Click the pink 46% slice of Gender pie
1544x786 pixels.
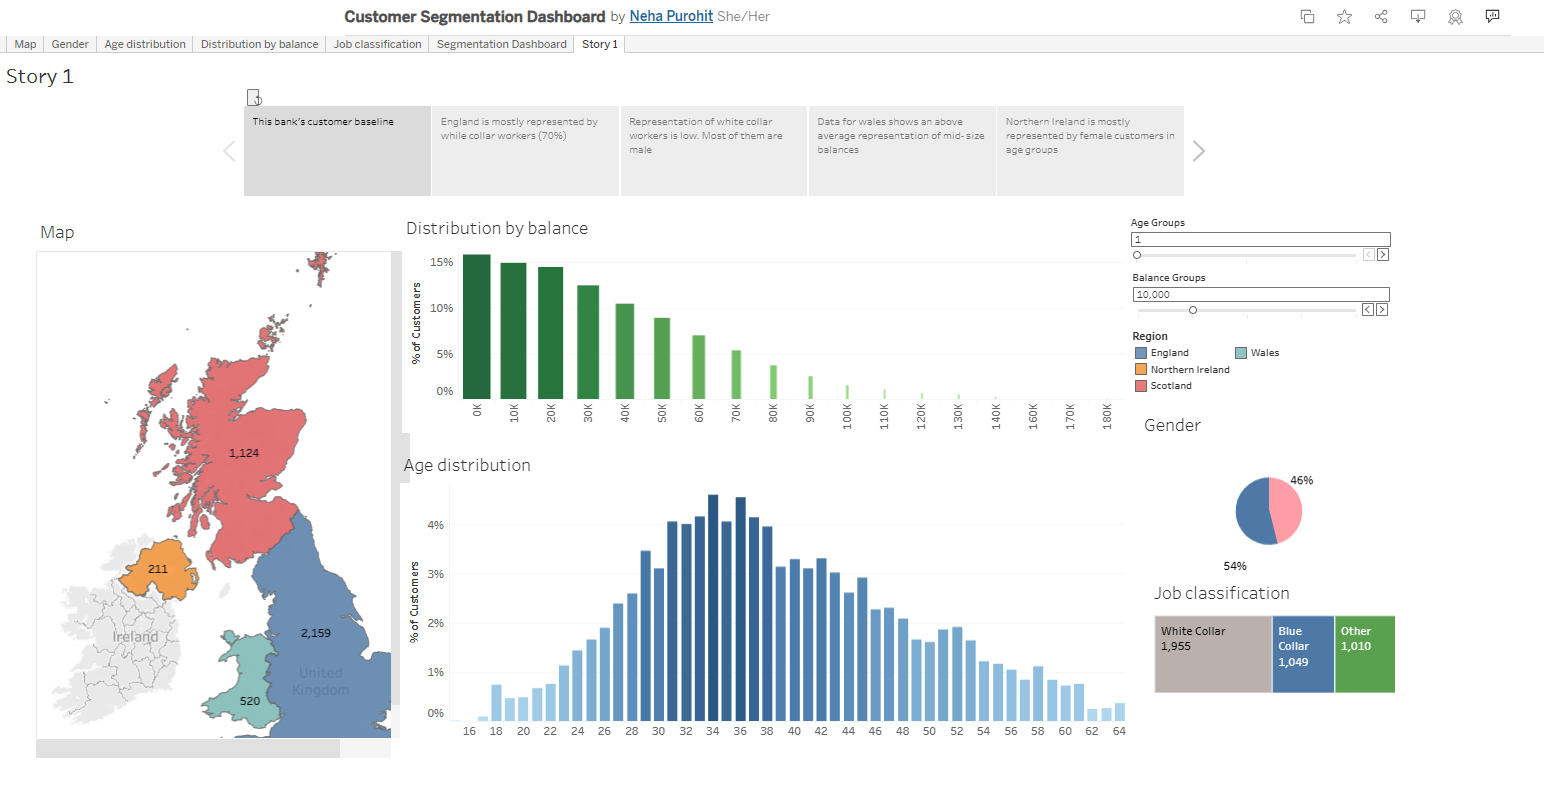1287,509
